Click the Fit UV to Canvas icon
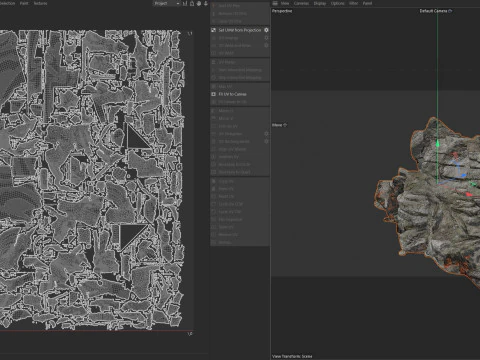The image size is (480, 360). [x=214, y=94]
